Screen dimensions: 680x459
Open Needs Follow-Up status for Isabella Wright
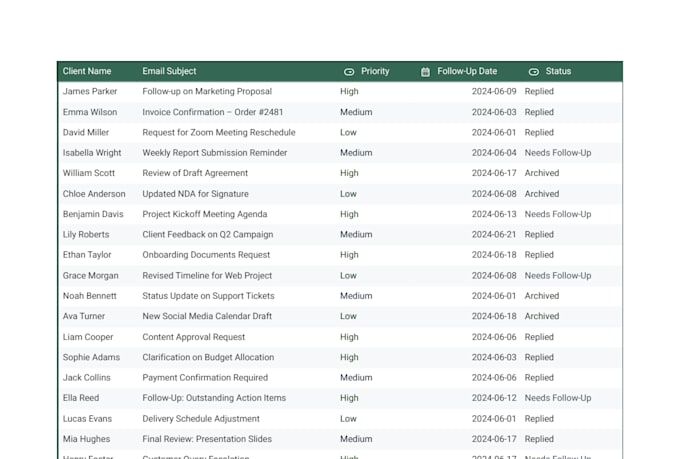click(x=558, y=153)
